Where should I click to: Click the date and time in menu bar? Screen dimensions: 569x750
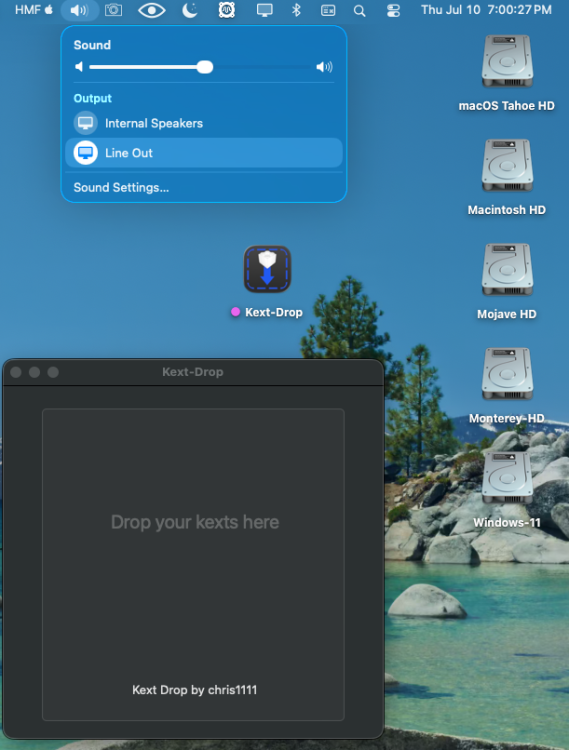[x=486, y=10]
